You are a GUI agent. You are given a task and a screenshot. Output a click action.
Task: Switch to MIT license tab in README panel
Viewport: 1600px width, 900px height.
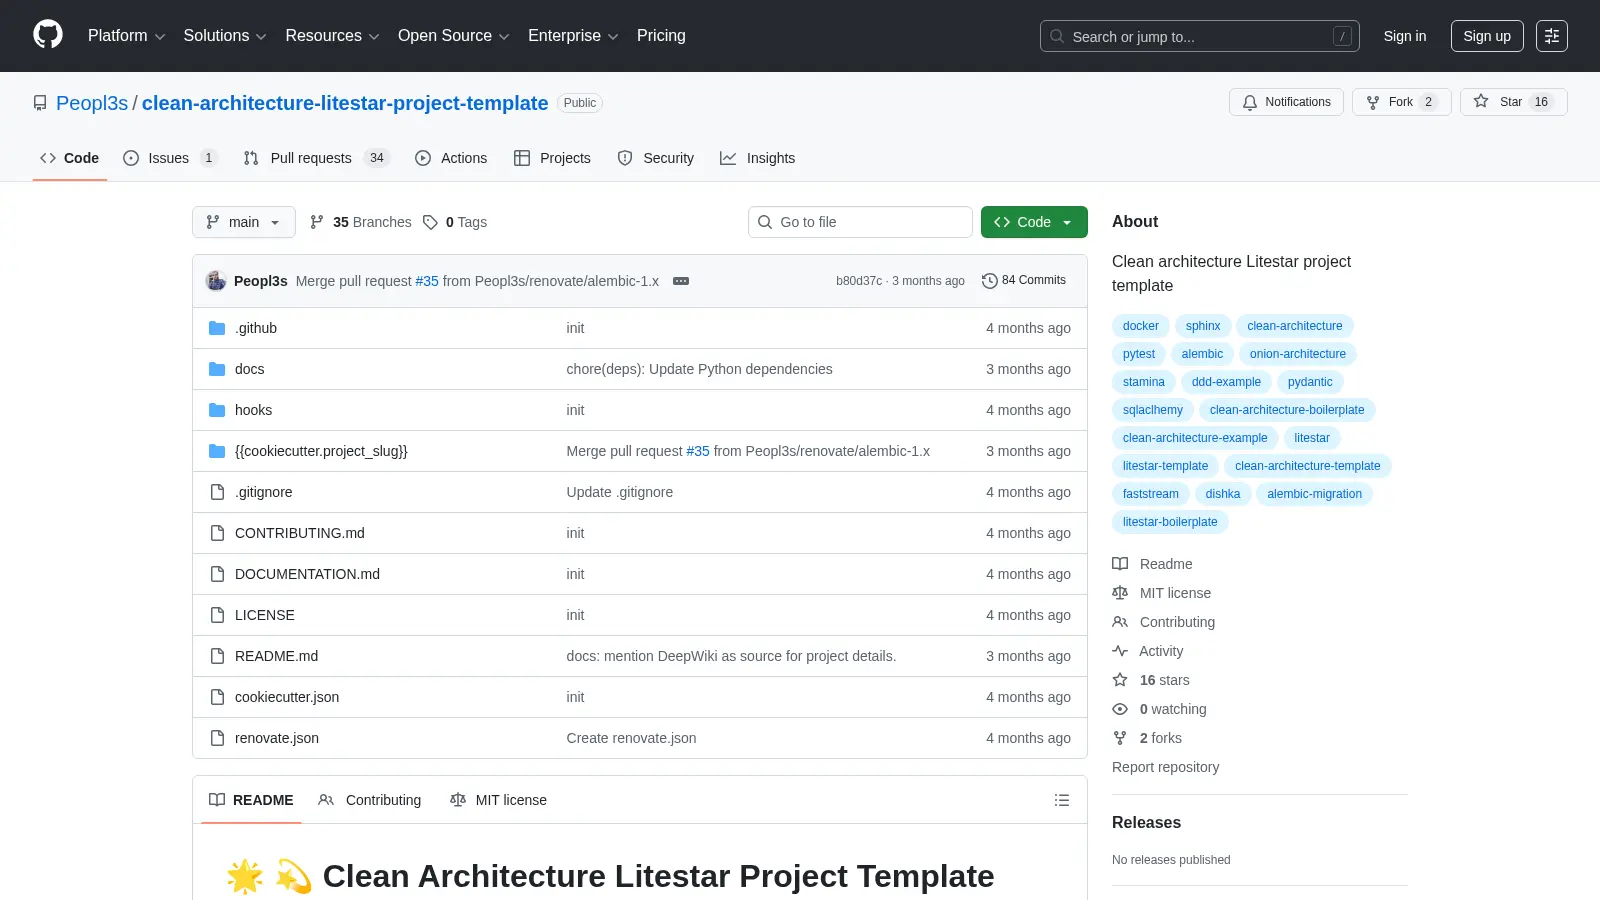pyautogui.click(x=499, y=800)
